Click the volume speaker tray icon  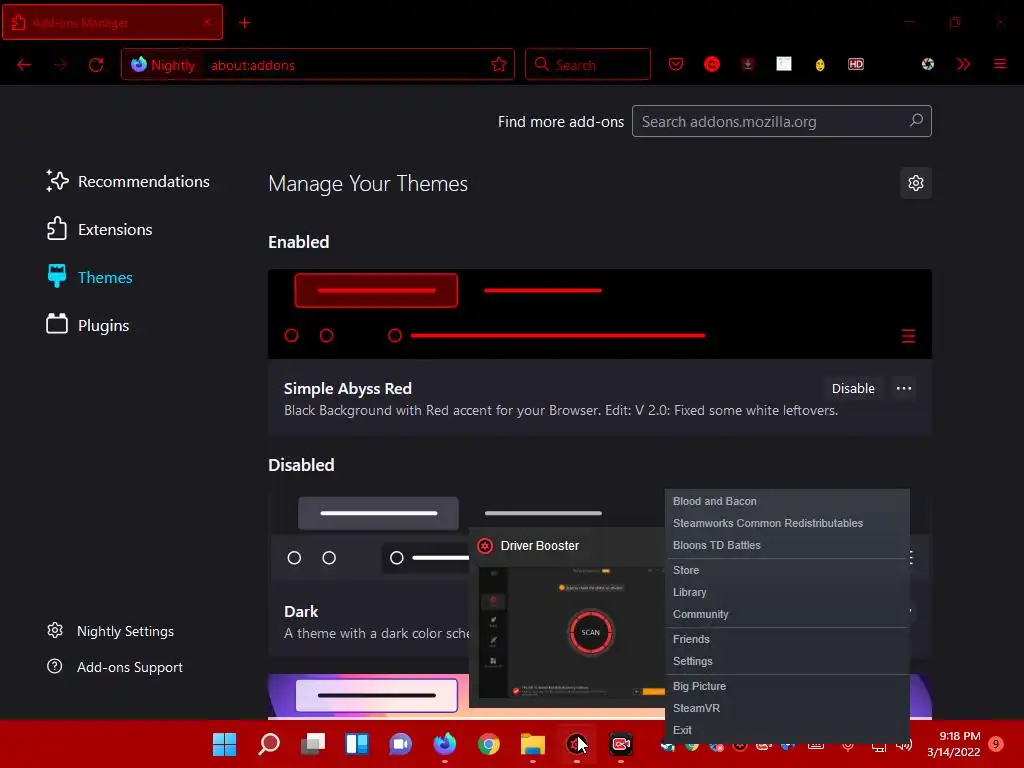coord(904,745)
